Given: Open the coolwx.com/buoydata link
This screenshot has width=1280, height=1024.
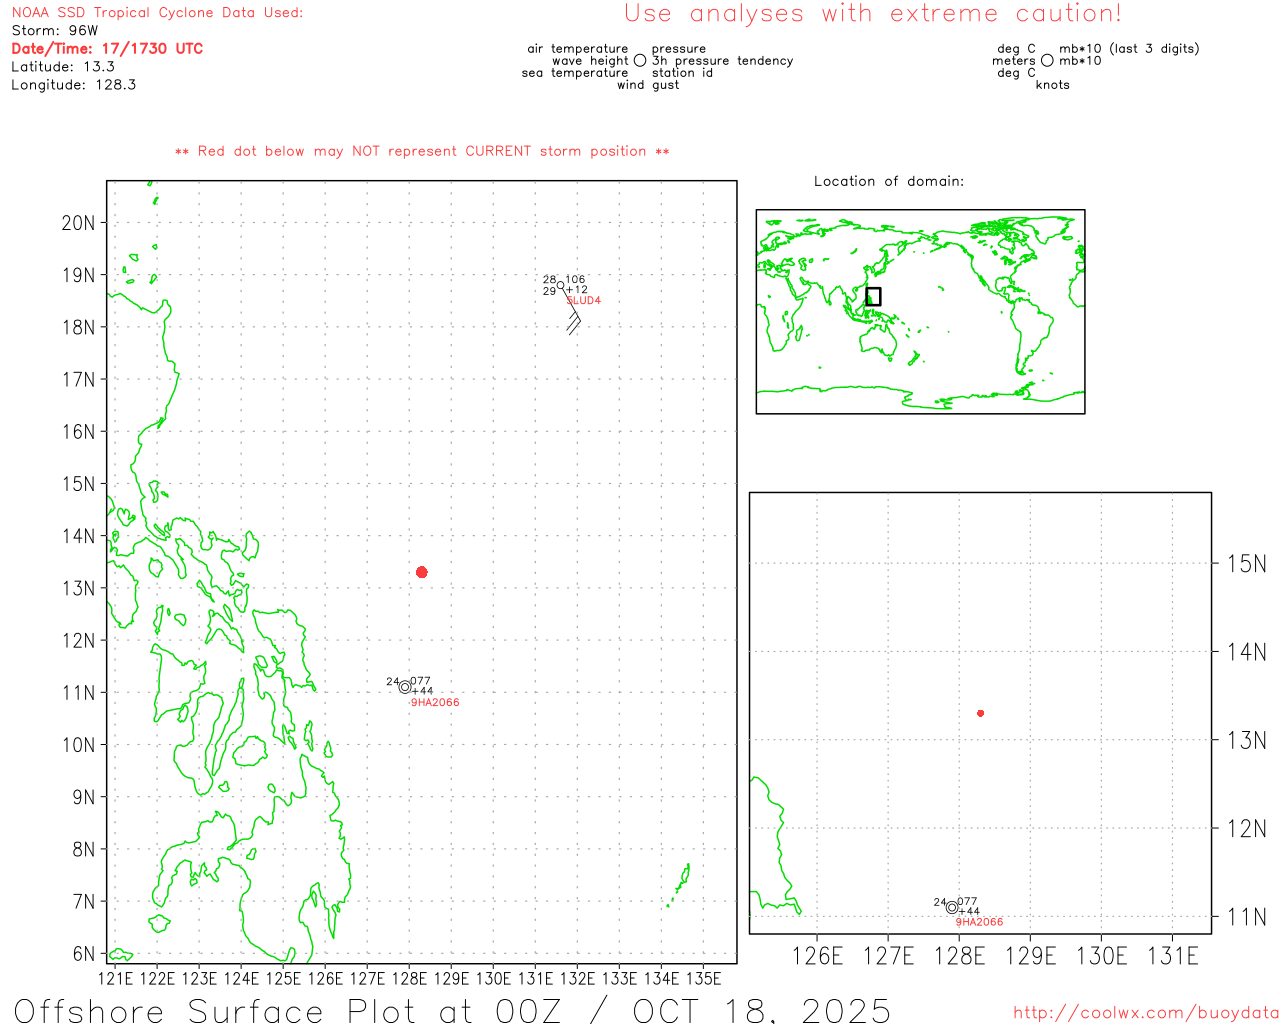Looking at the screenshot, I should 1145,1013.
